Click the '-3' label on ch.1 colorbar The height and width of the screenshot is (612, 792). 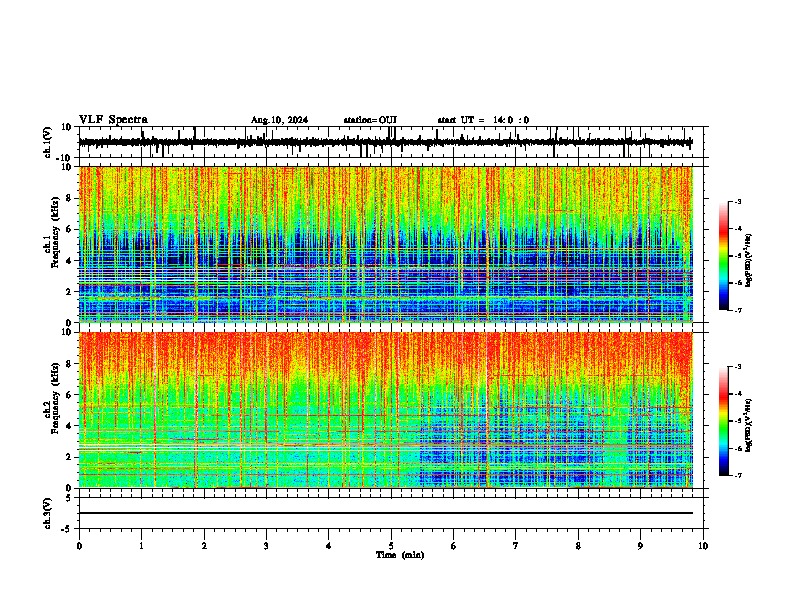[x=738, y=202]
